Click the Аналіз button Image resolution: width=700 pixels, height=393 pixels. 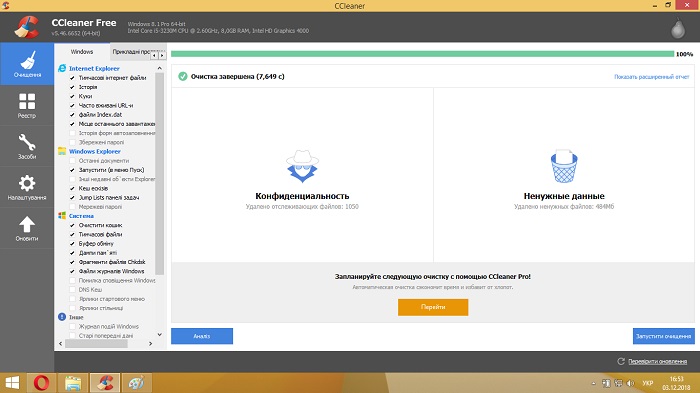(x=202, y=336)
